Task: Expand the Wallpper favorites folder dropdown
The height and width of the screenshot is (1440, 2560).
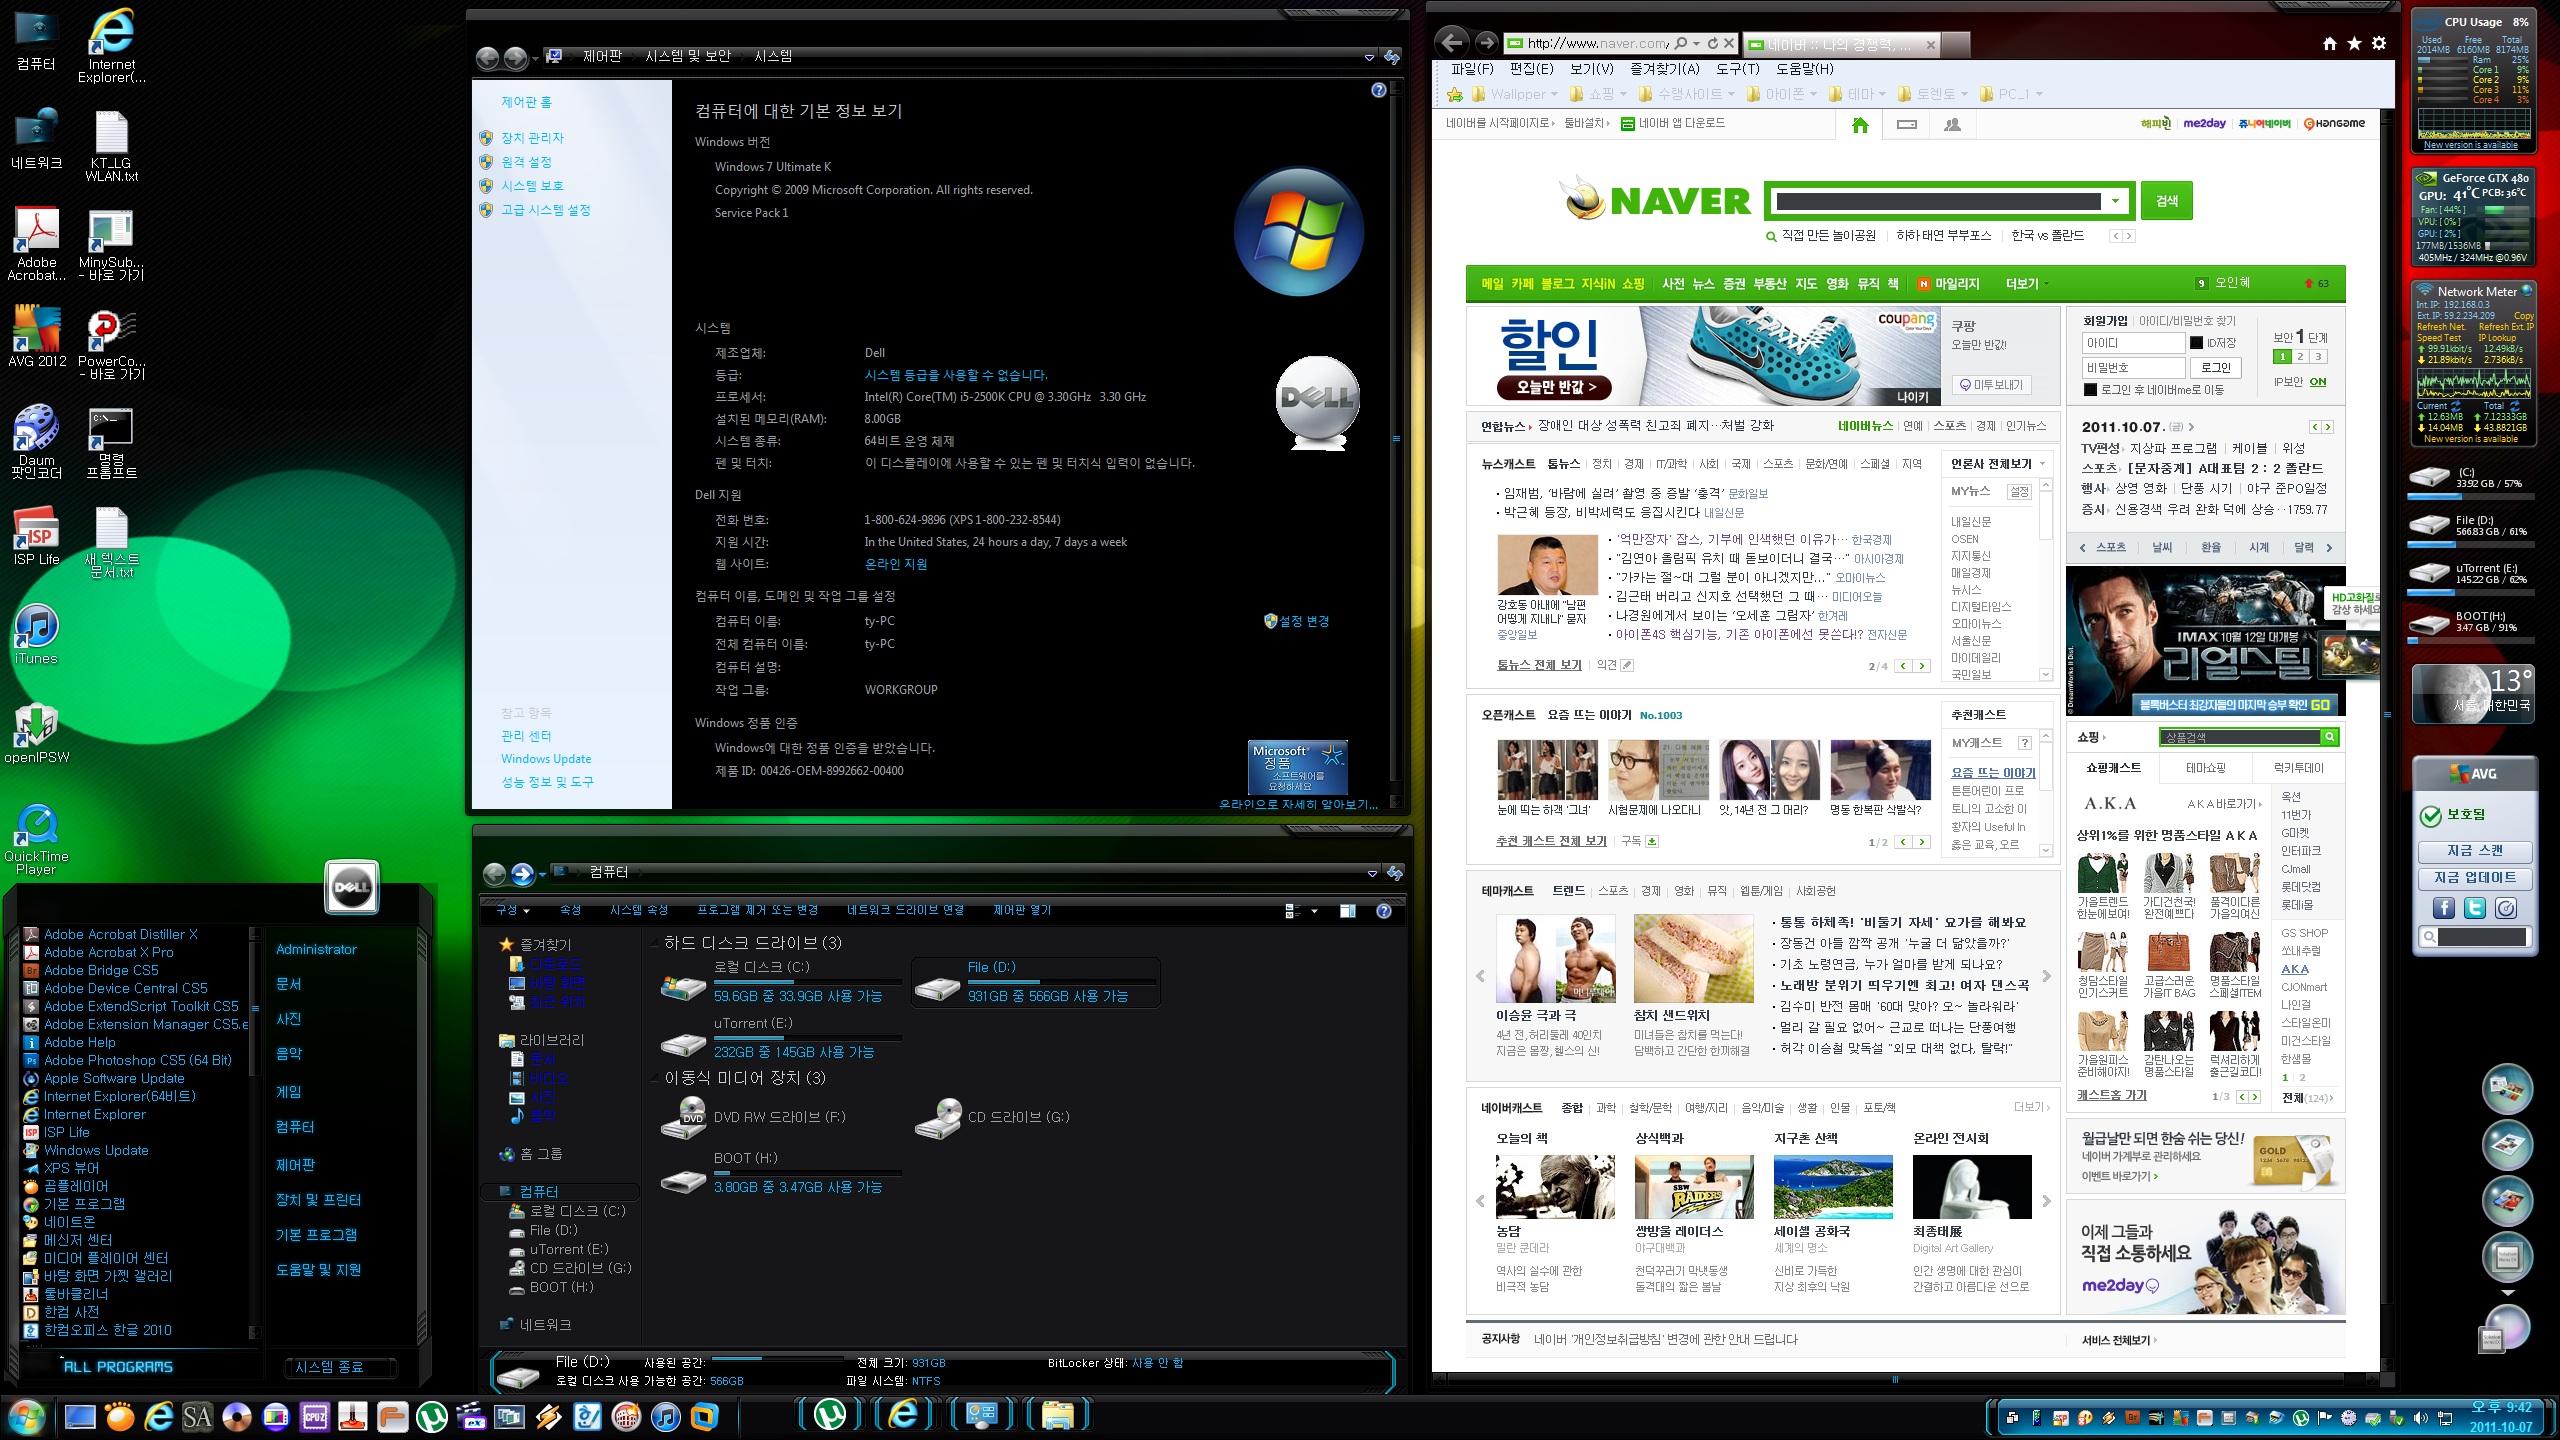Action: 1554,95
